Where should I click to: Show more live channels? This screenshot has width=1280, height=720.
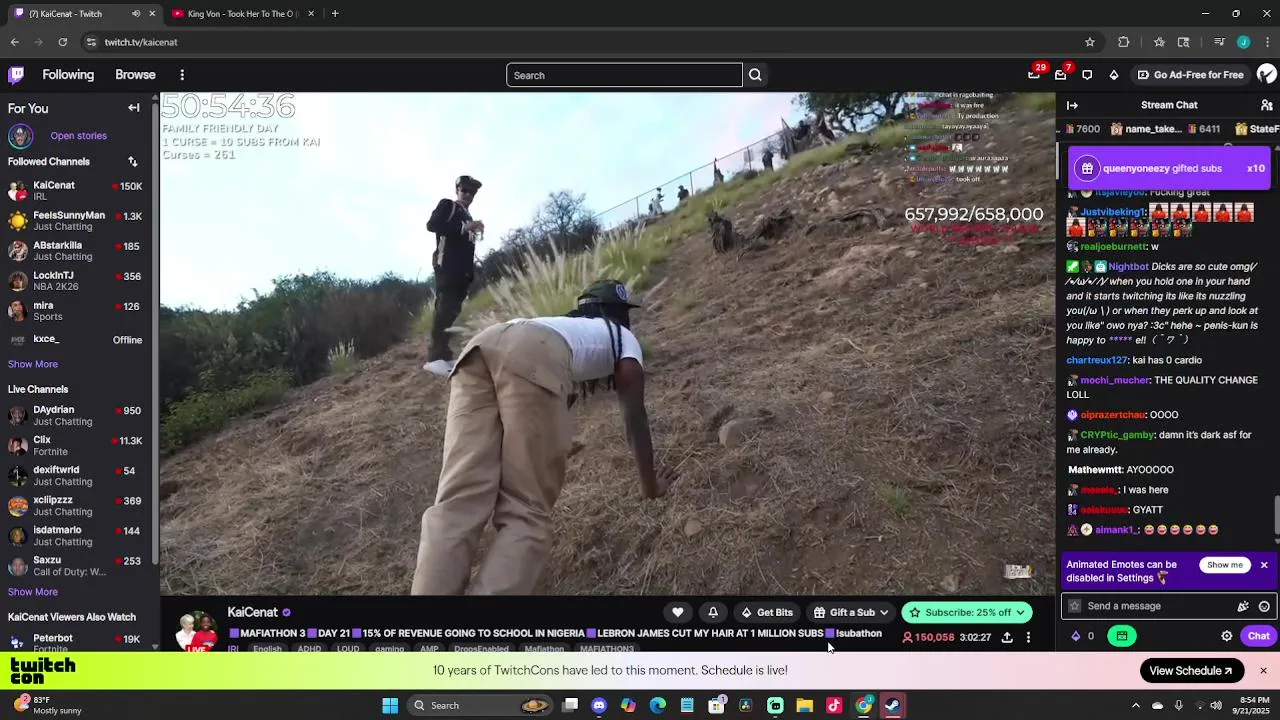tap(33, 592)
